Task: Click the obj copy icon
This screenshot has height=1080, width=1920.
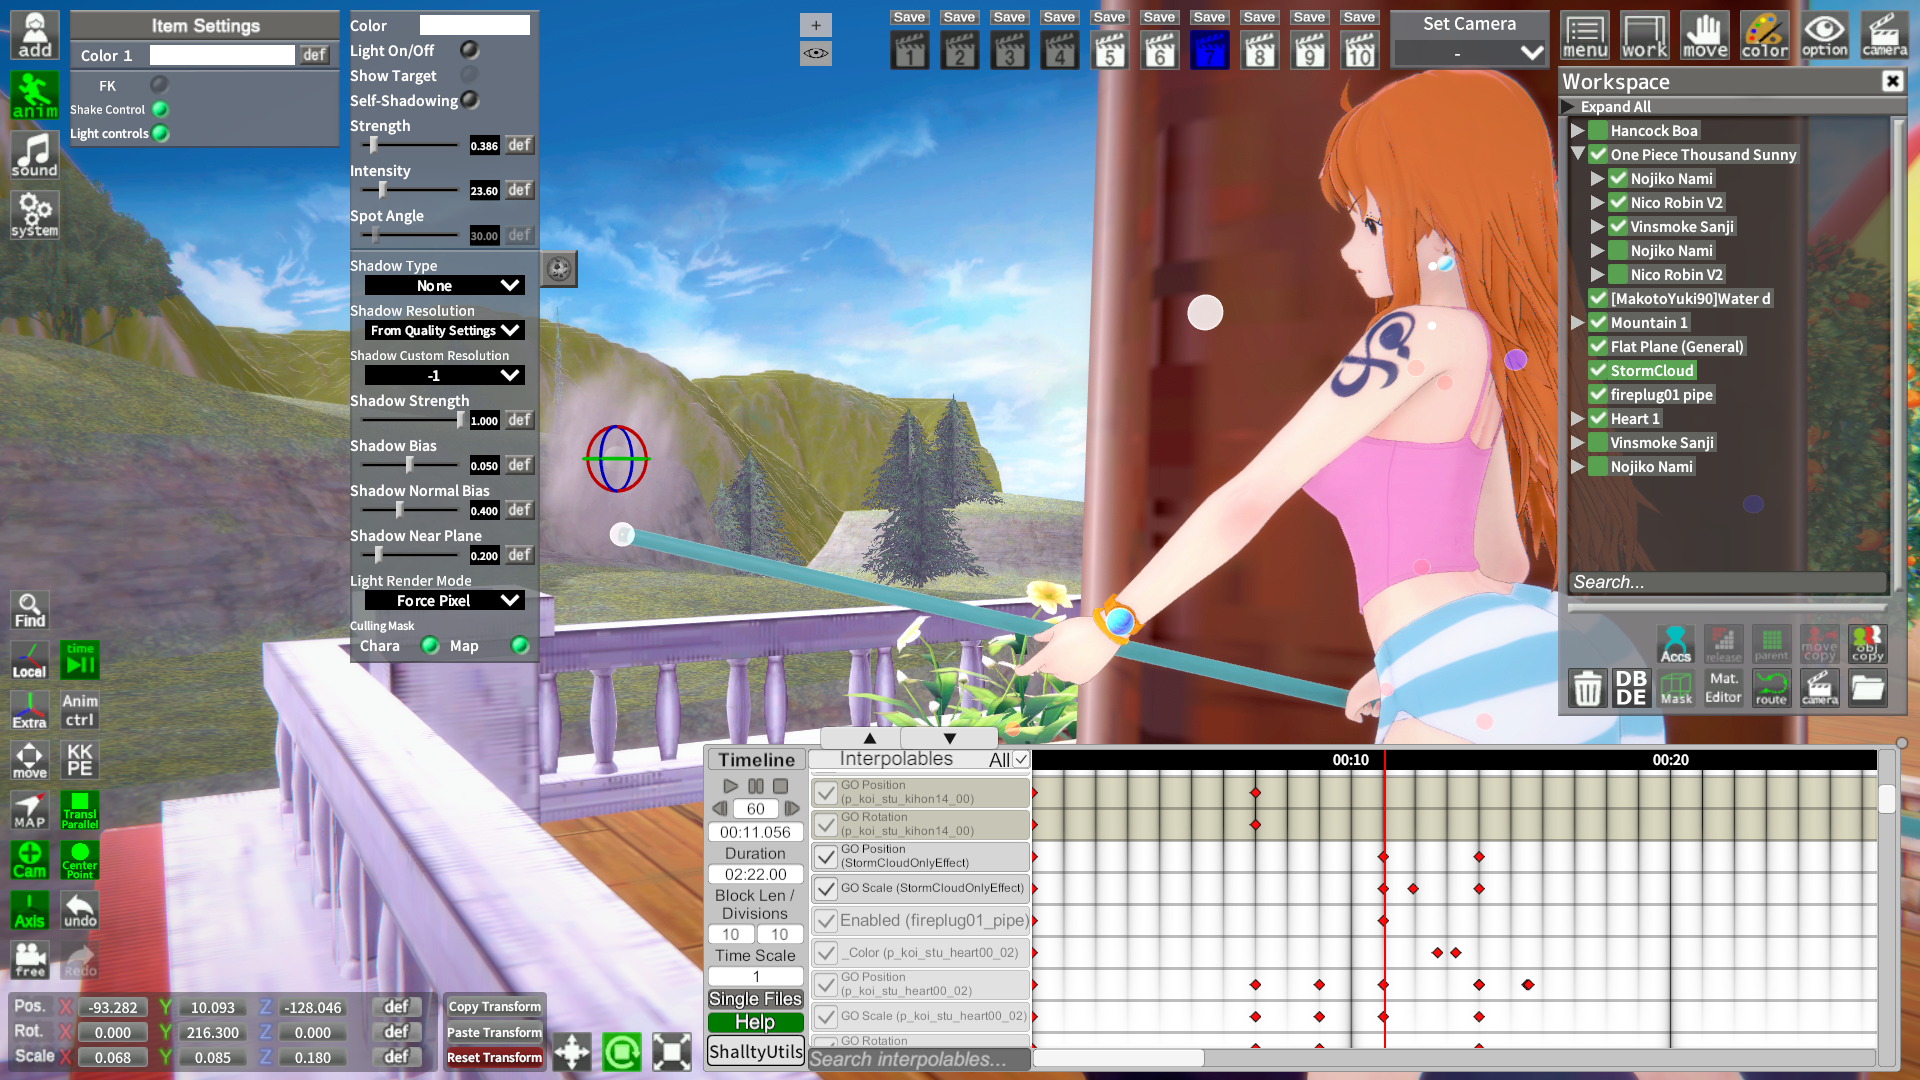Action: pos(1867,644)
